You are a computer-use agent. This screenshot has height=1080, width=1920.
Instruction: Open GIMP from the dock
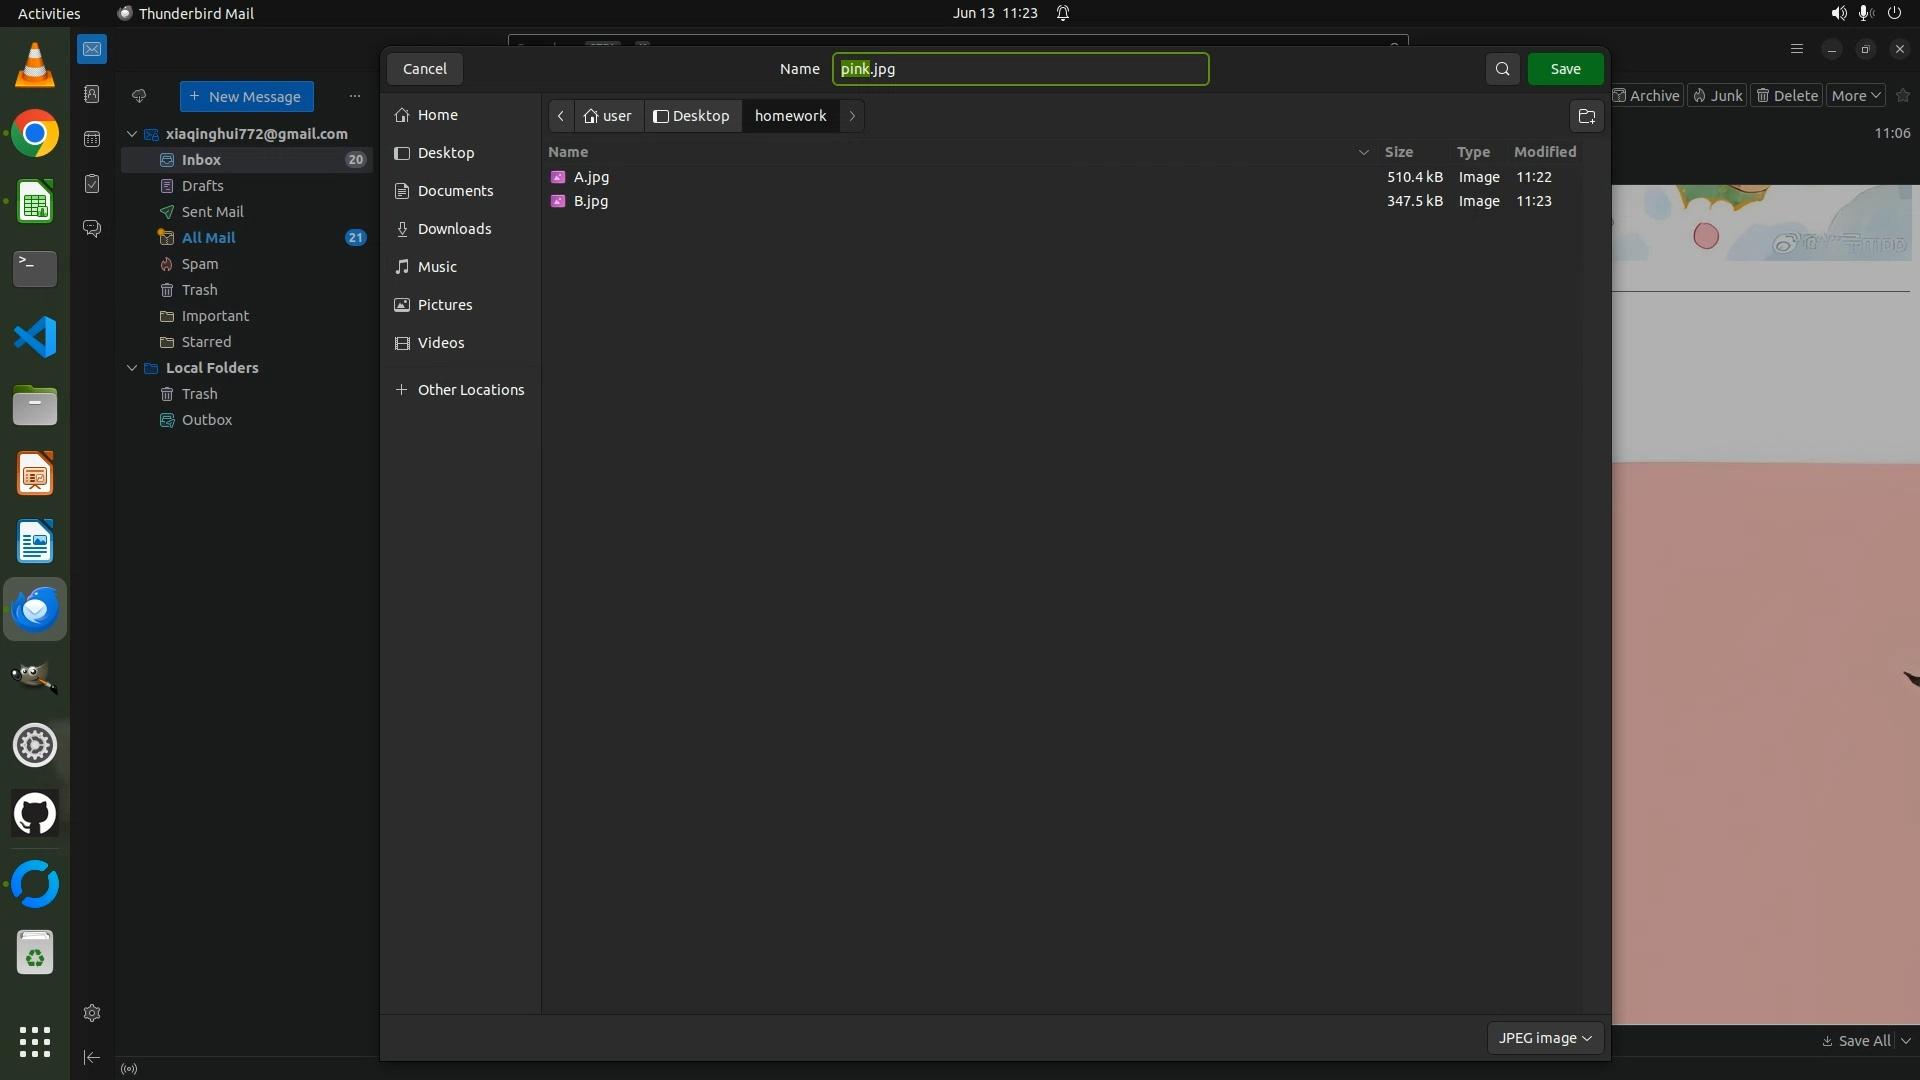click(35, 677)
